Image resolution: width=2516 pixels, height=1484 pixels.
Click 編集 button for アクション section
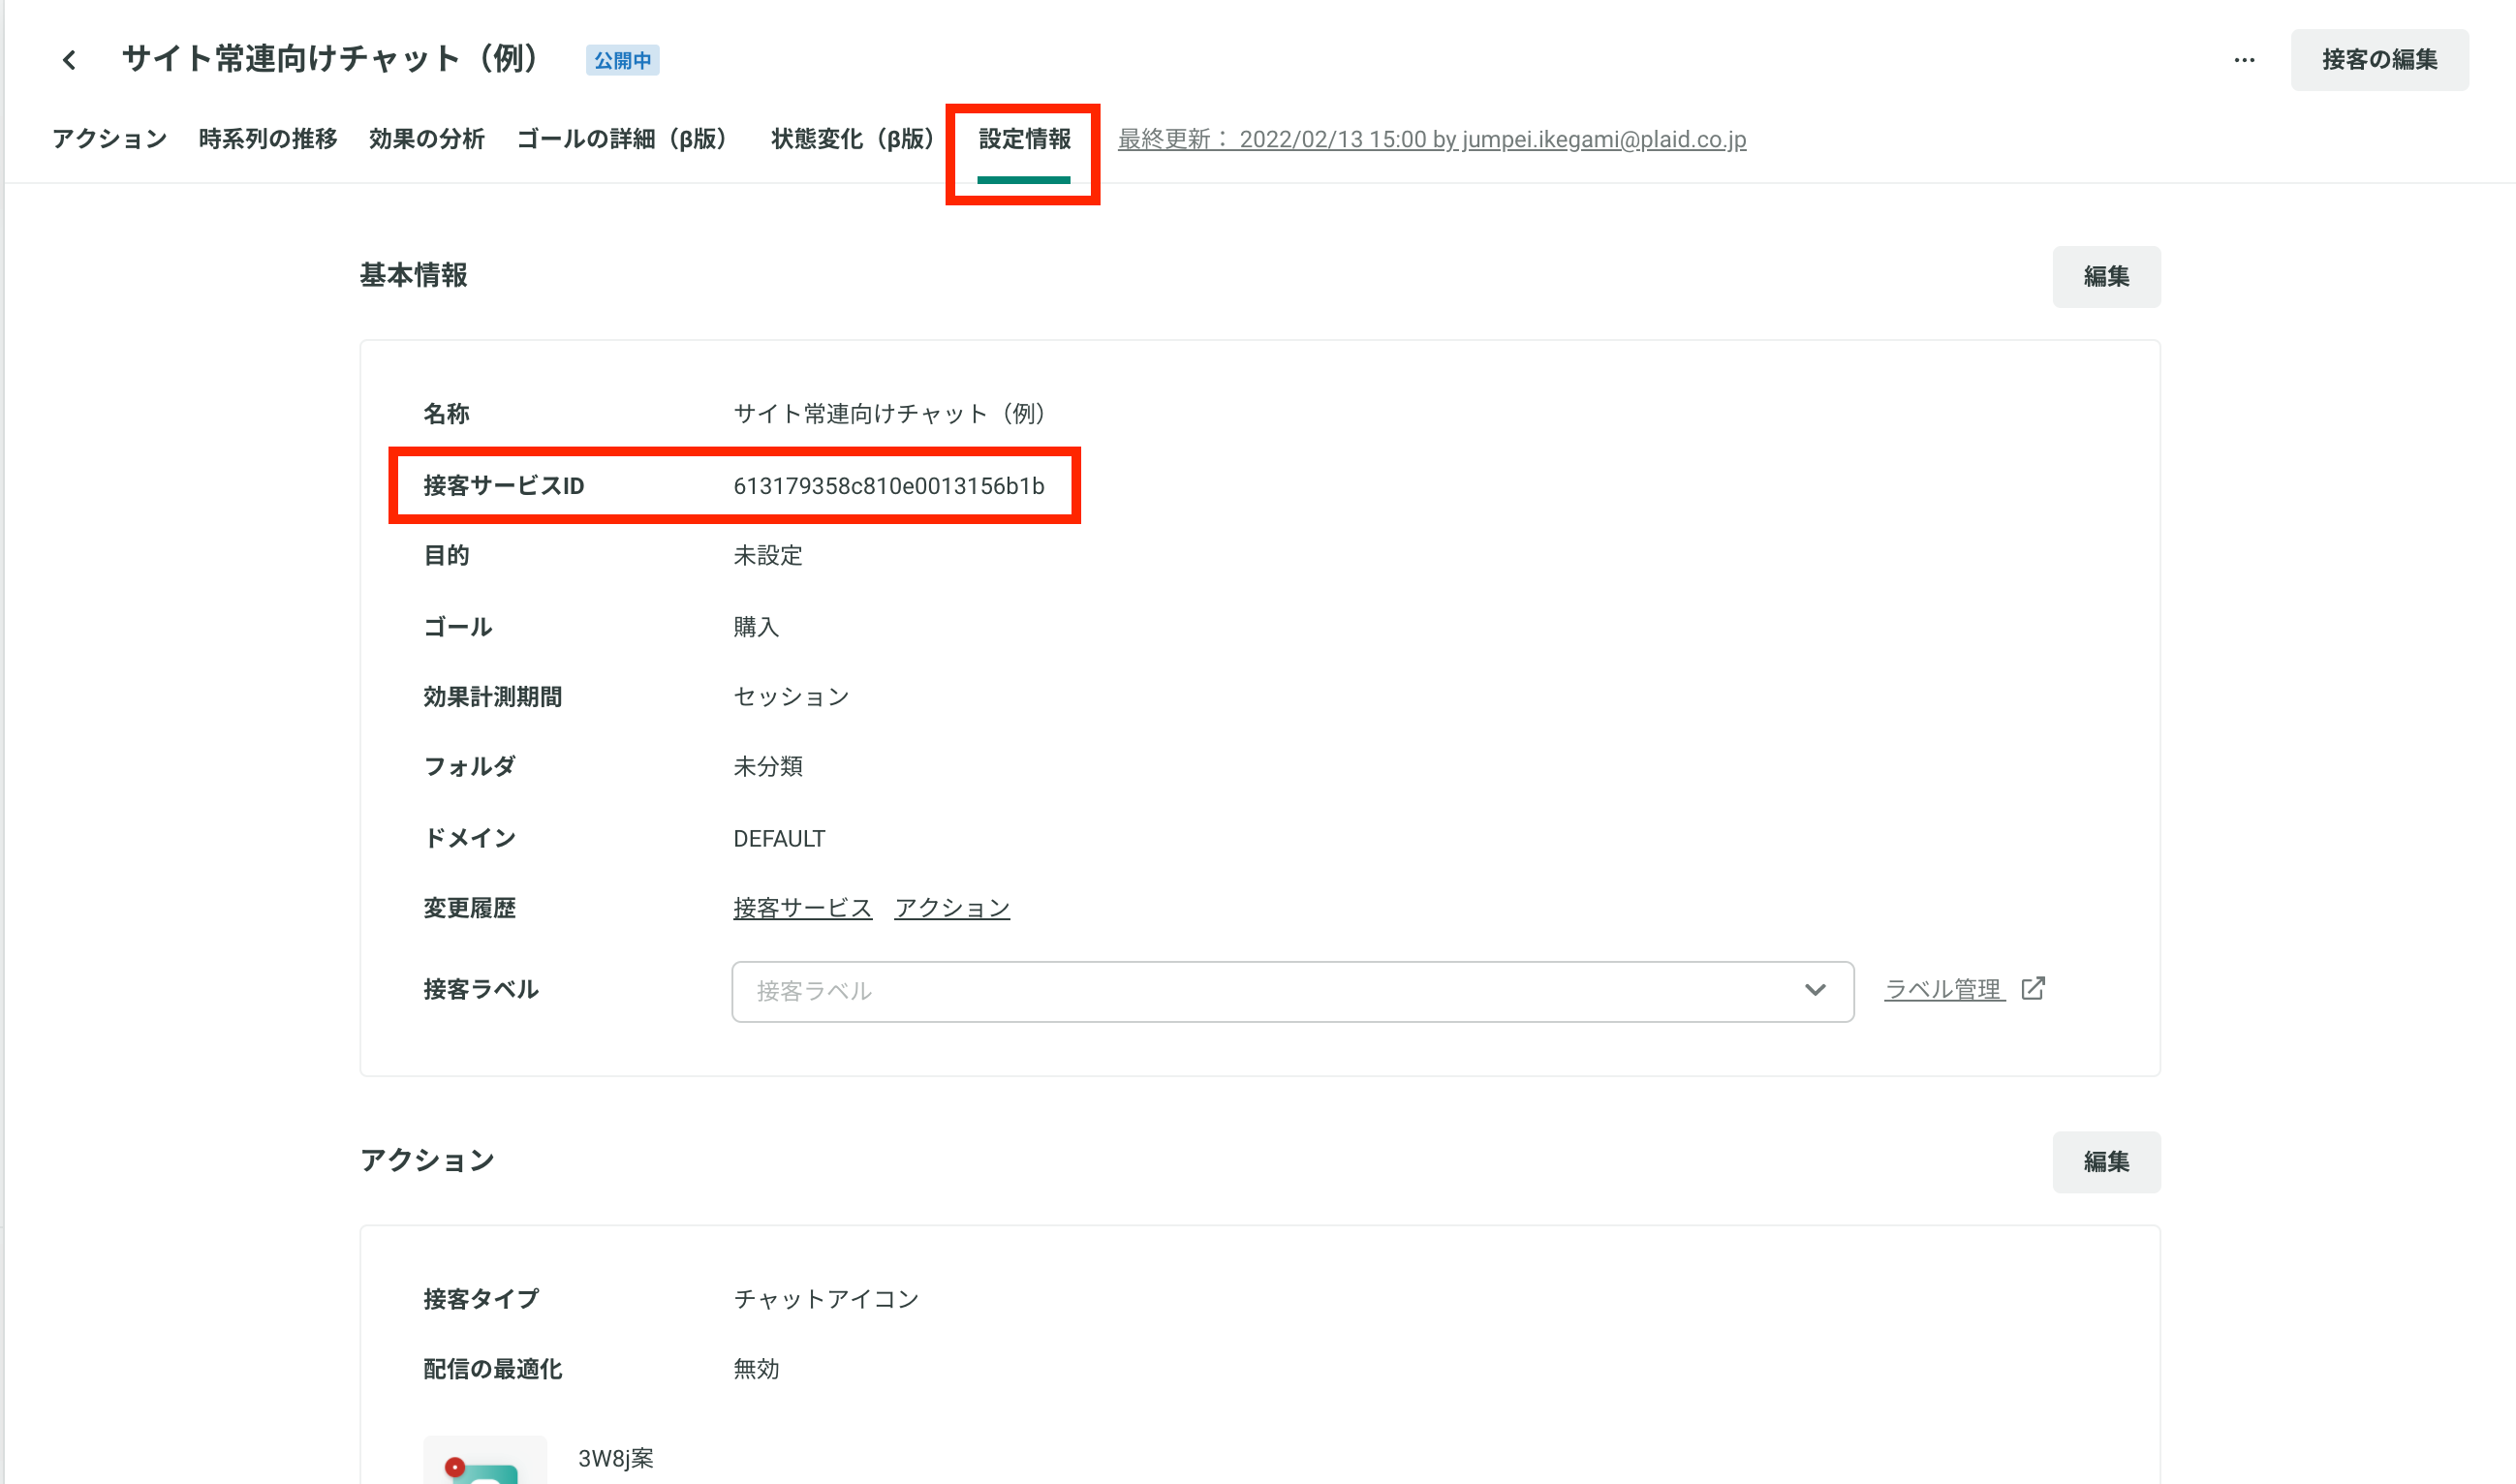tap(2106, 1161)
